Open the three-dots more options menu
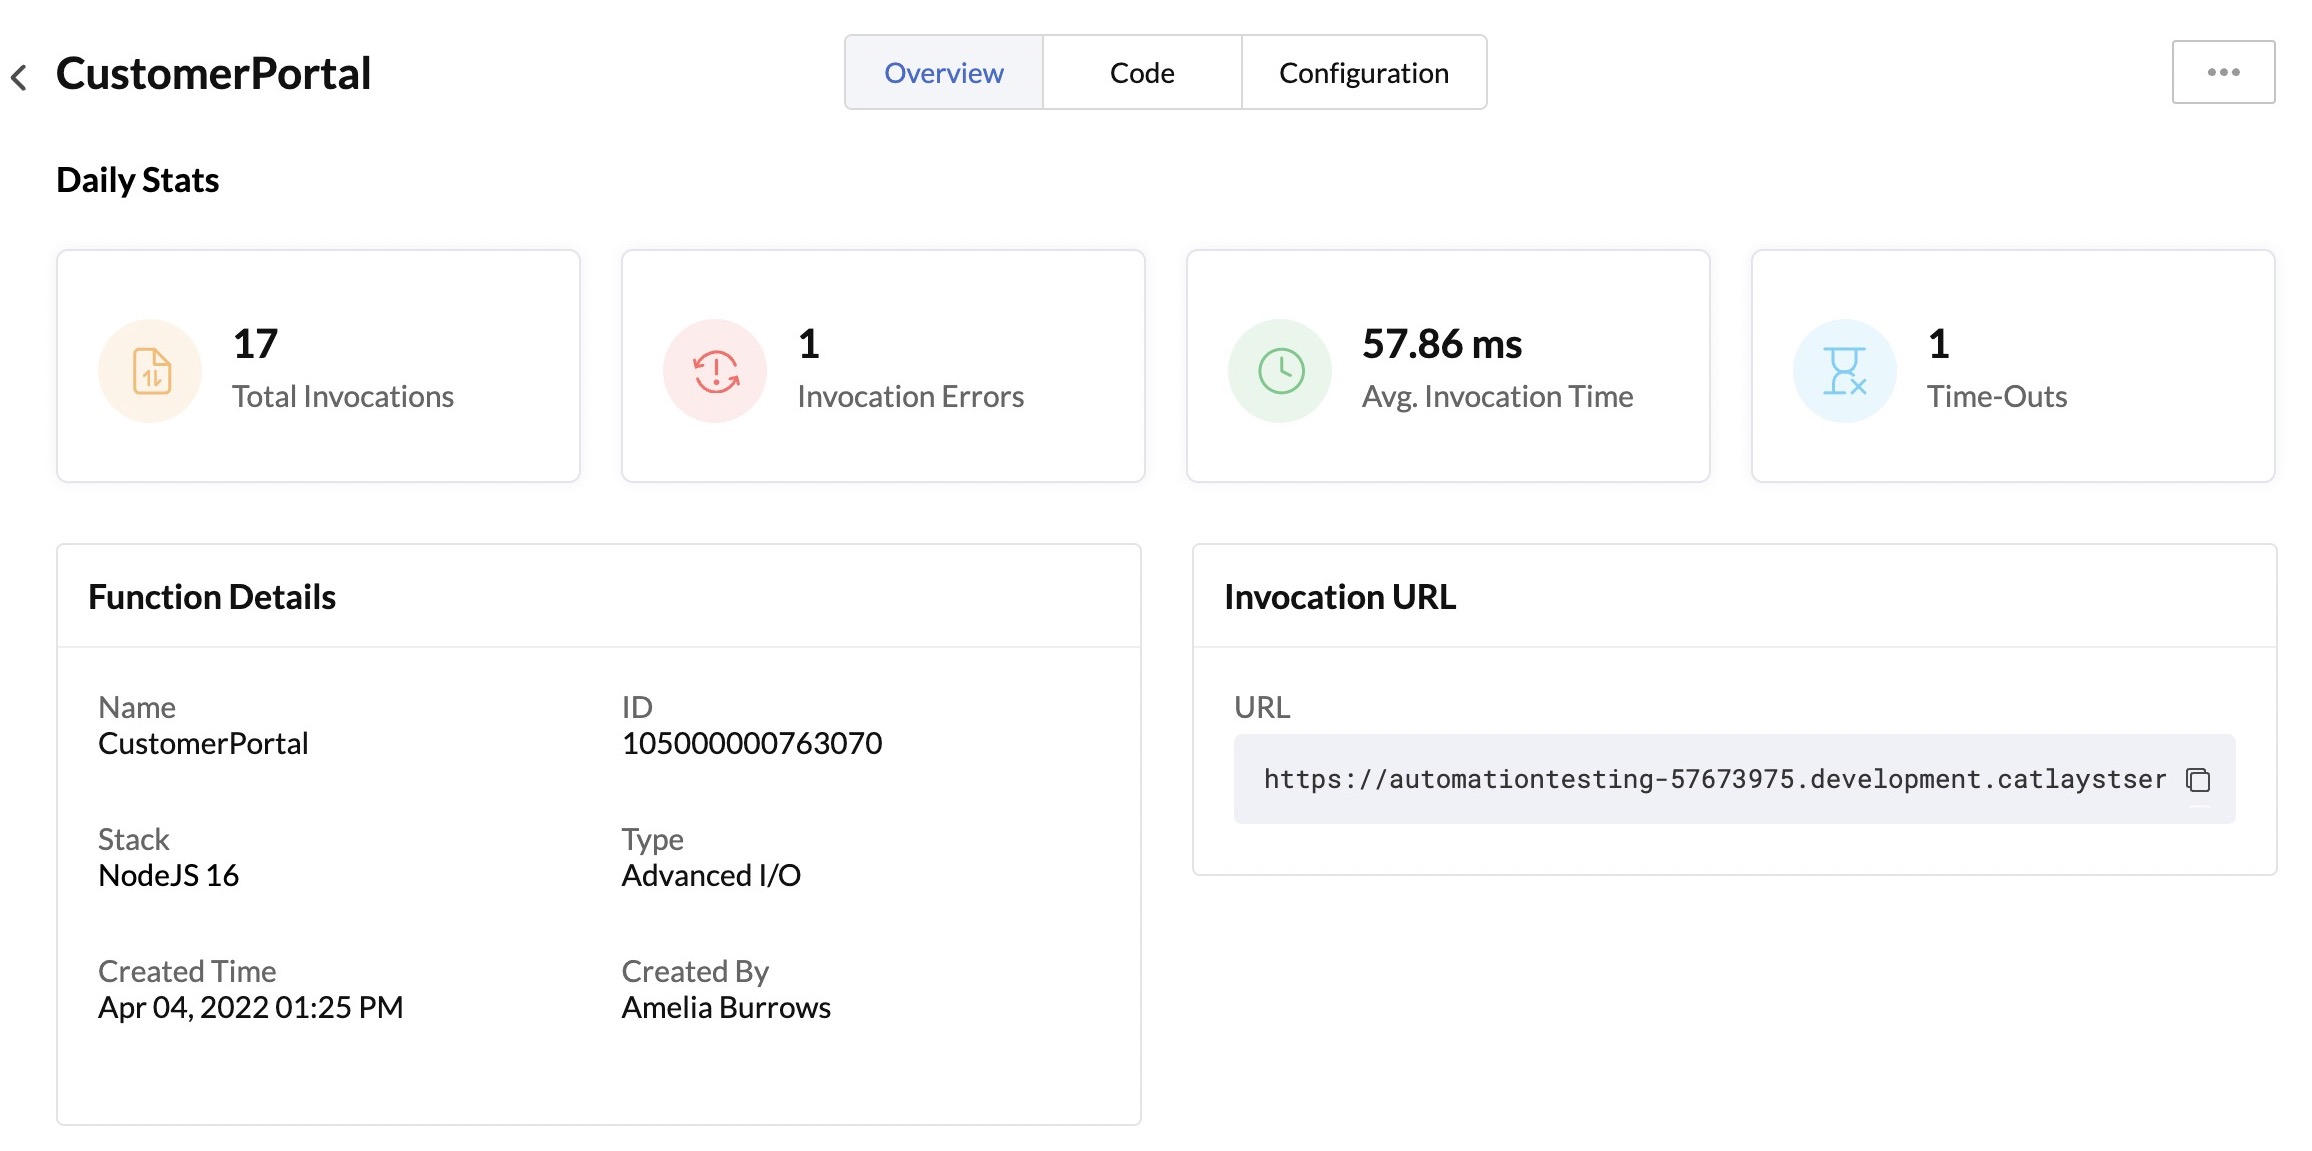The height and width of the screenshot is (1151, 2312). [2223, 72]
